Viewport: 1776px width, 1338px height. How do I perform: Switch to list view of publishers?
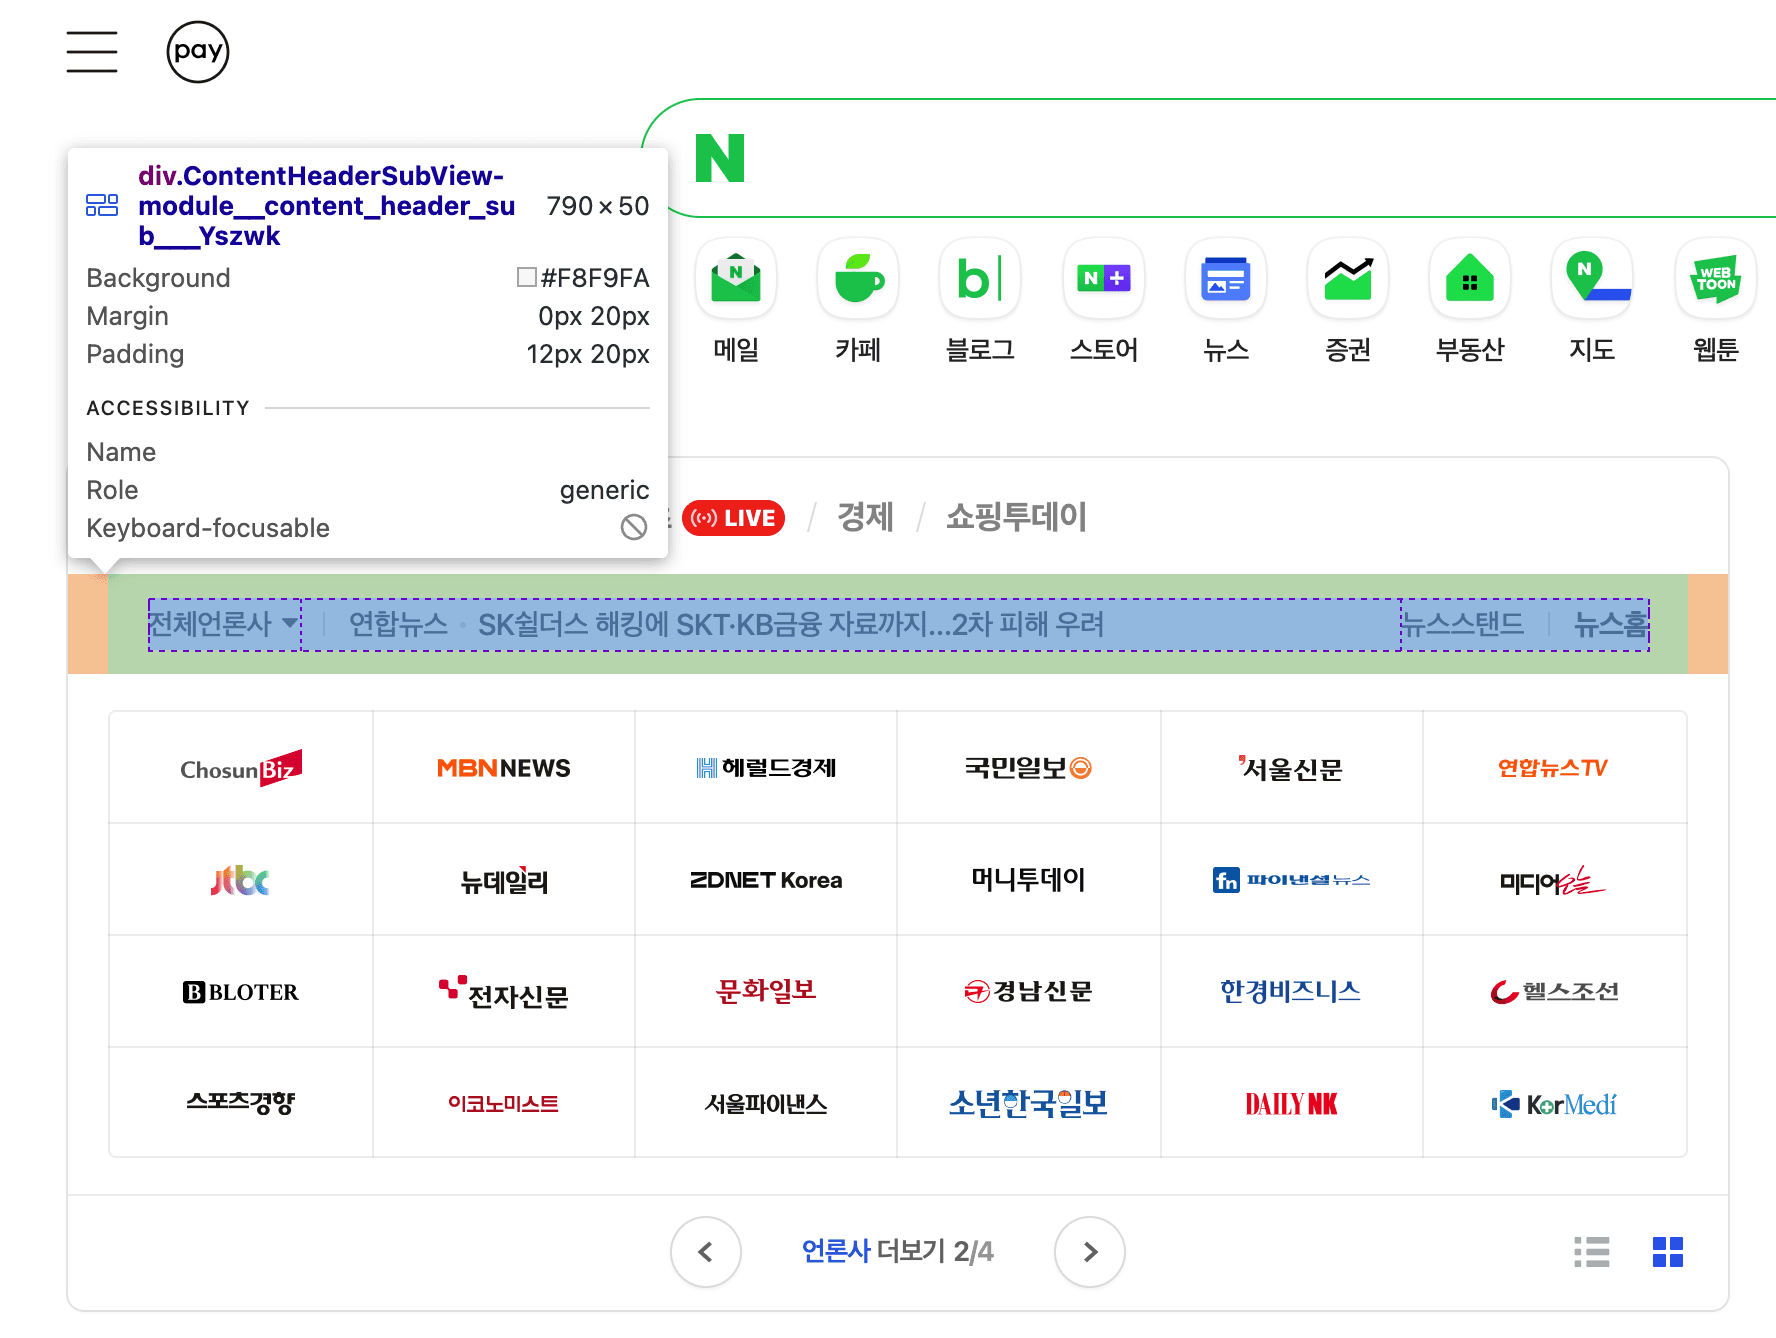point(1592,1252)
